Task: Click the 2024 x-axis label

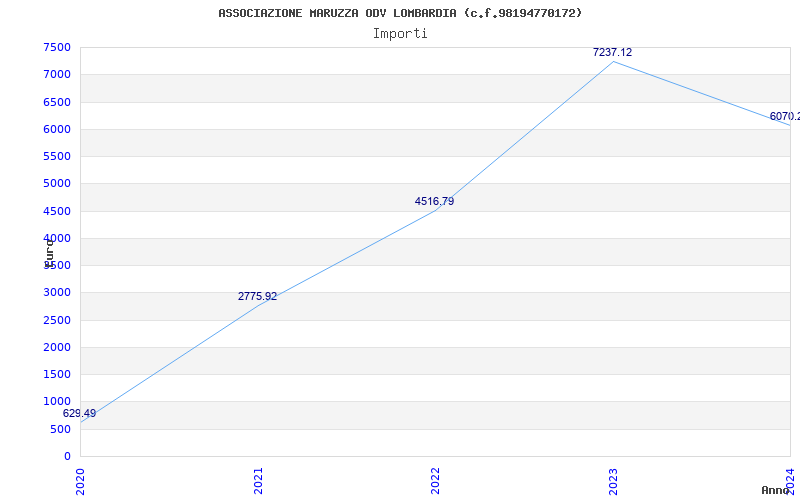Action: (x=790, y=481)
